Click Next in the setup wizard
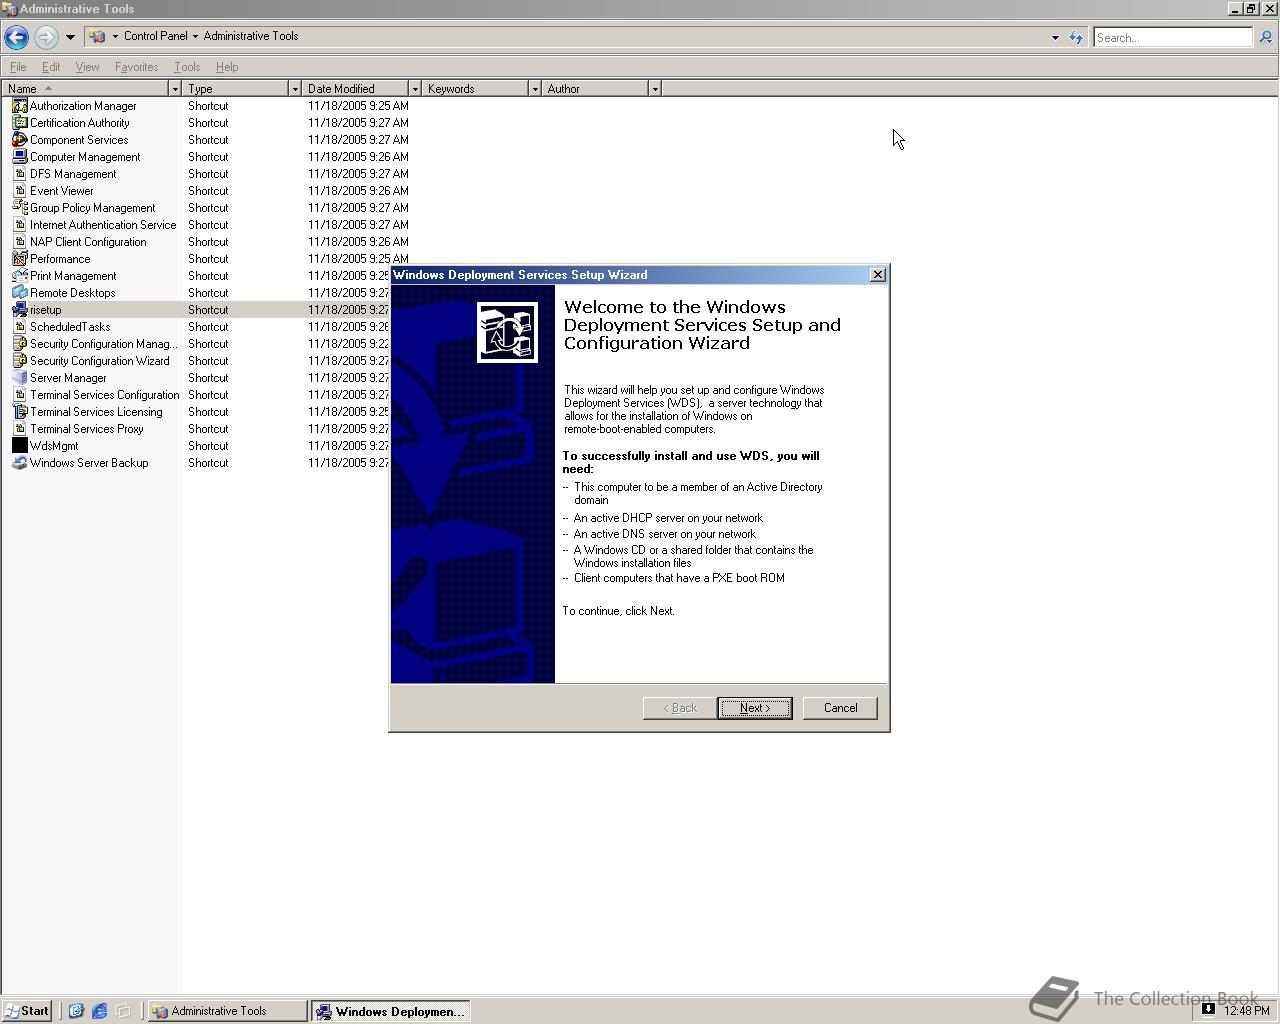The image size is (1280, 1024). [755, 708]
